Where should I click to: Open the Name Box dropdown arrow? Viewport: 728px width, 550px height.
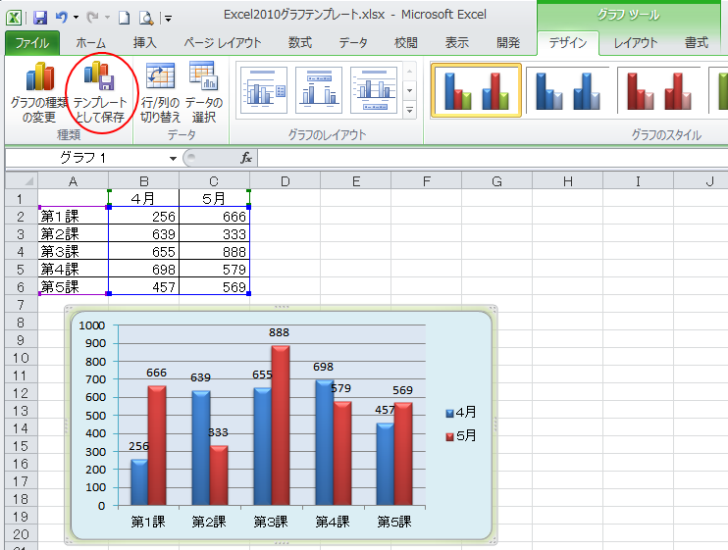click(x=172, y=158)
